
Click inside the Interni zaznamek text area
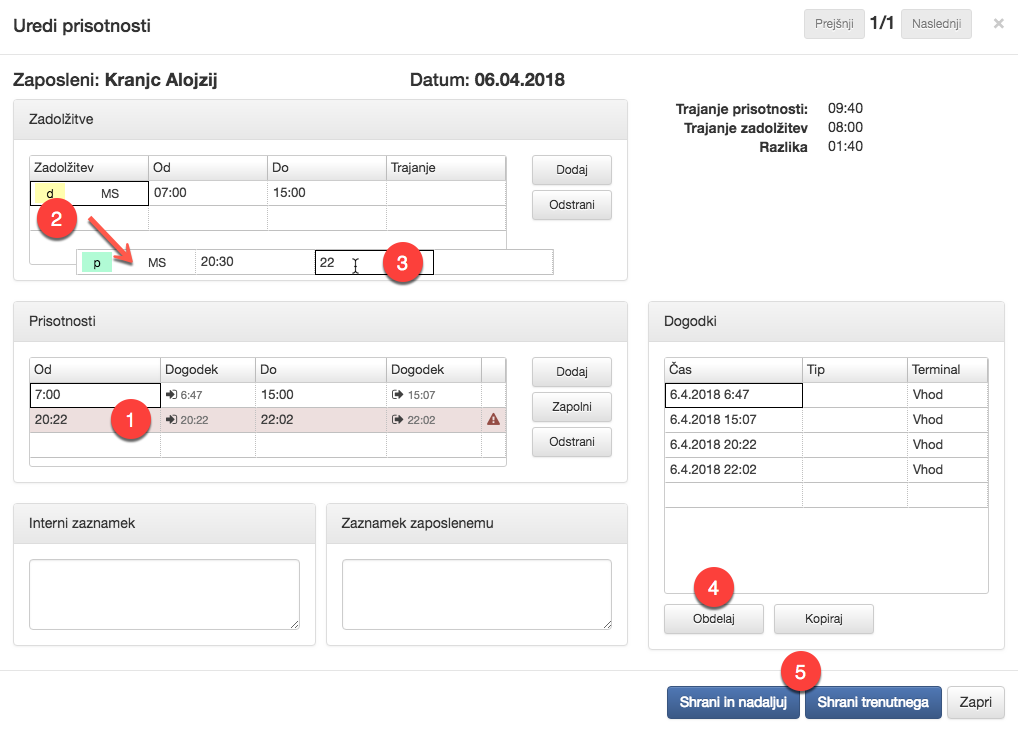pyautogui.click(x=164, y=594)
